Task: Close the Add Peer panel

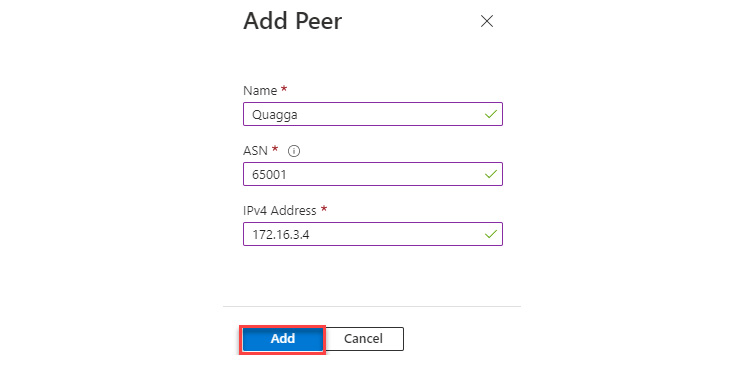Action: (487, 21)
